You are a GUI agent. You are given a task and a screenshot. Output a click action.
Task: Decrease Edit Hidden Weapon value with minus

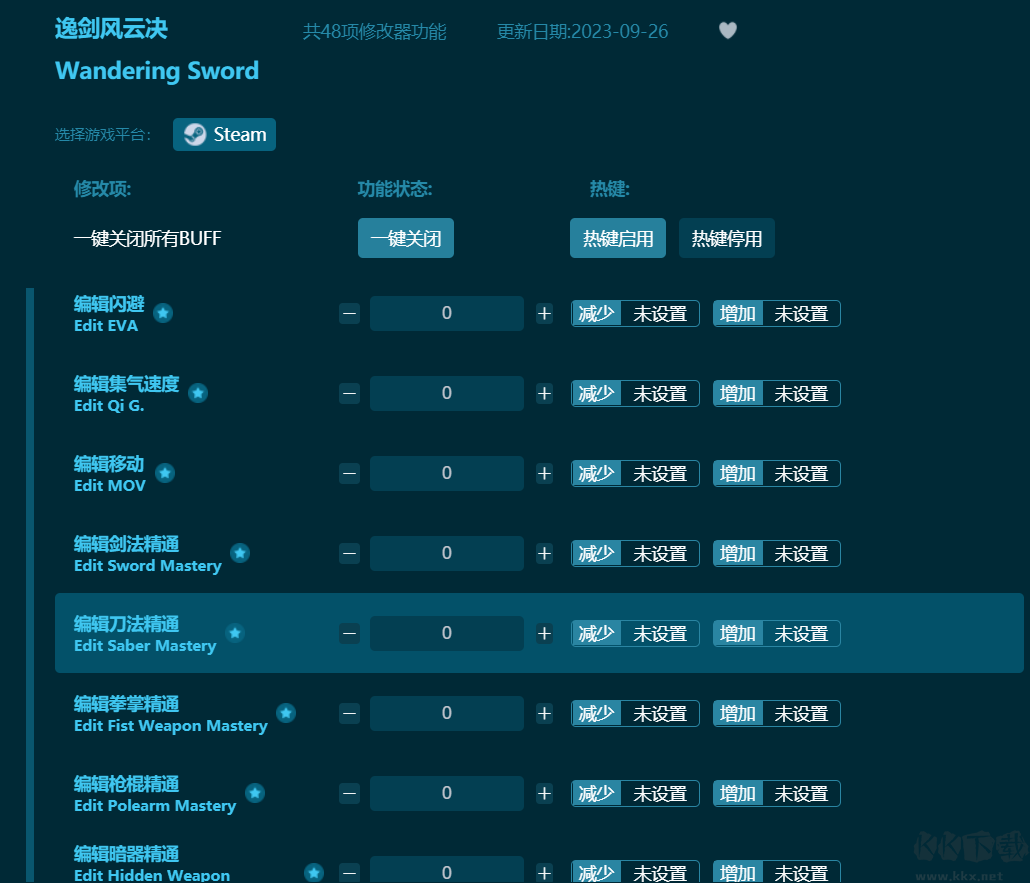point(349,873)
